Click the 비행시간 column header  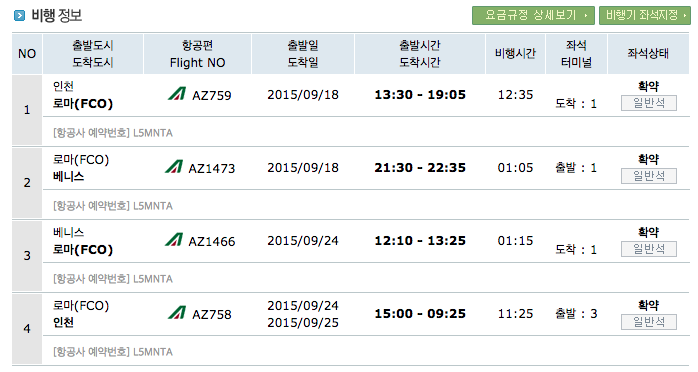[515, 54]
